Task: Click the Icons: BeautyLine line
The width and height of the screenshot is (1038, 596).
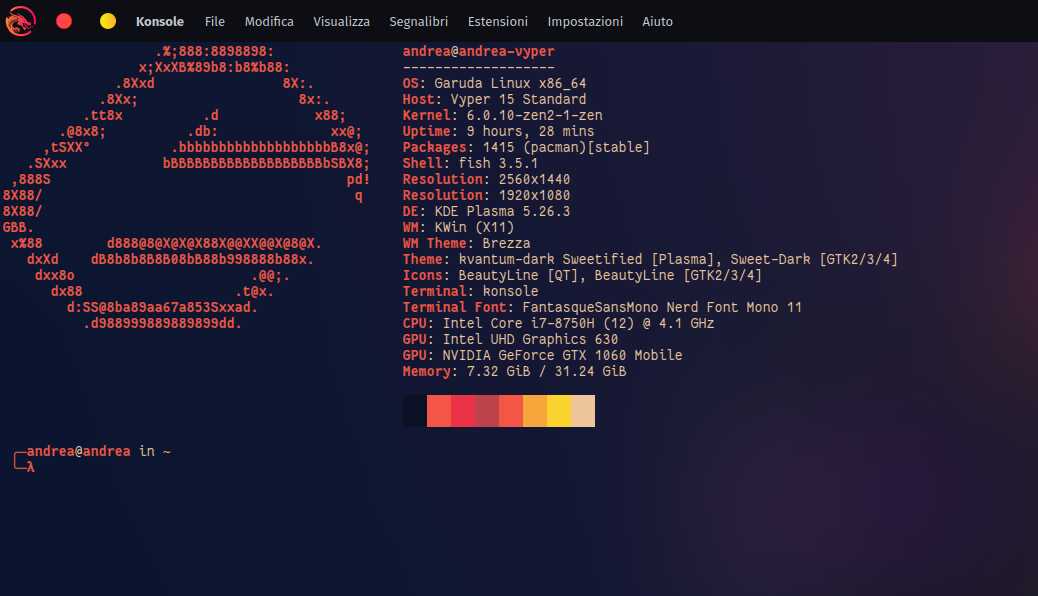Action: (x=582, y=275)
